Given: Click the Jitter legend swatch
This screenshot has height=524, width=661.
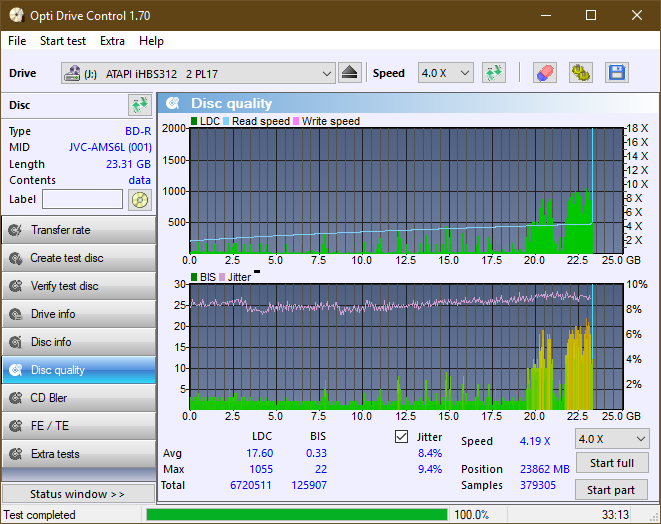Looking at the screenshot, I should click(x=222, y=277).
